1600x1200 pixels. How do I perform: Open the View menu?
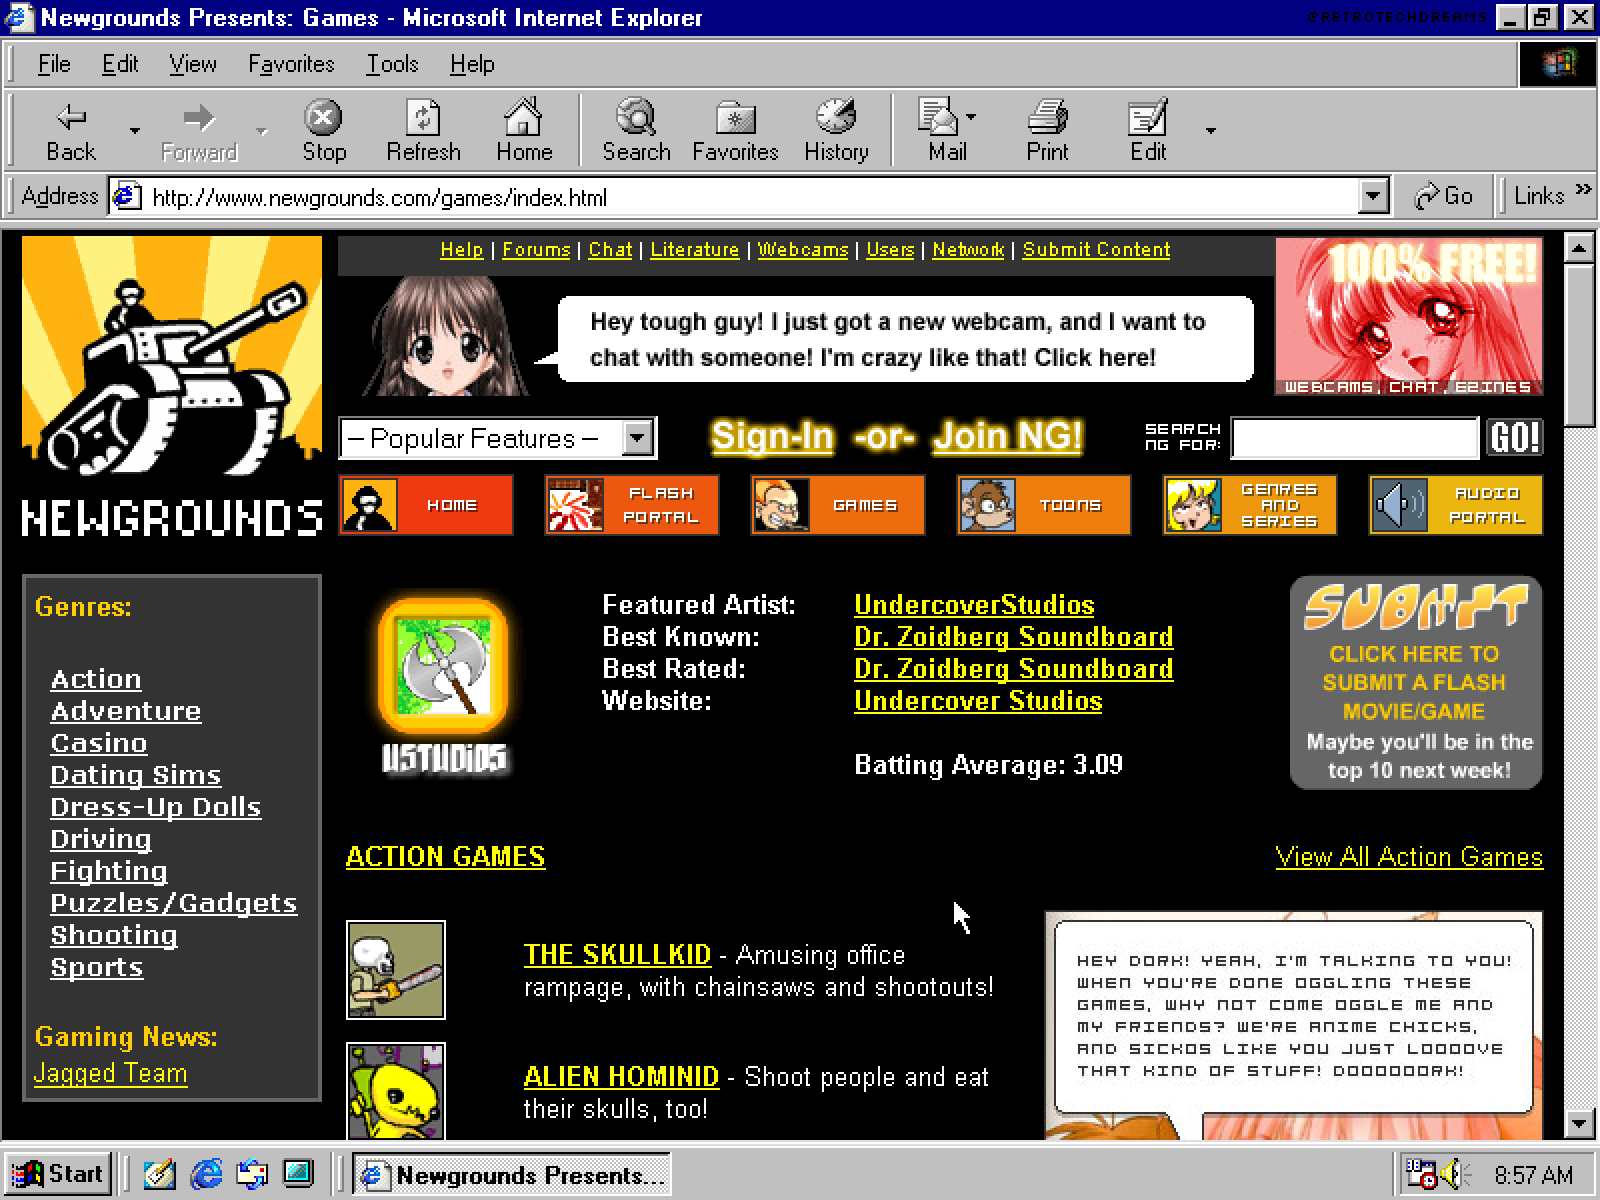(x=193, y=64)
